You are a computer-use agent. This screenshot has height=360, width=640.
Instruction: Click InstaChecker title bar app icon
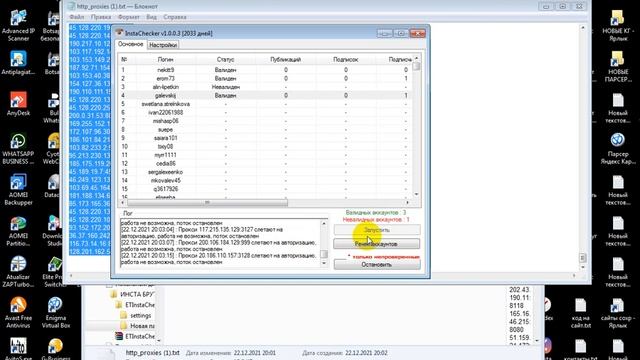pyautogui.click(x=119, y=33)
